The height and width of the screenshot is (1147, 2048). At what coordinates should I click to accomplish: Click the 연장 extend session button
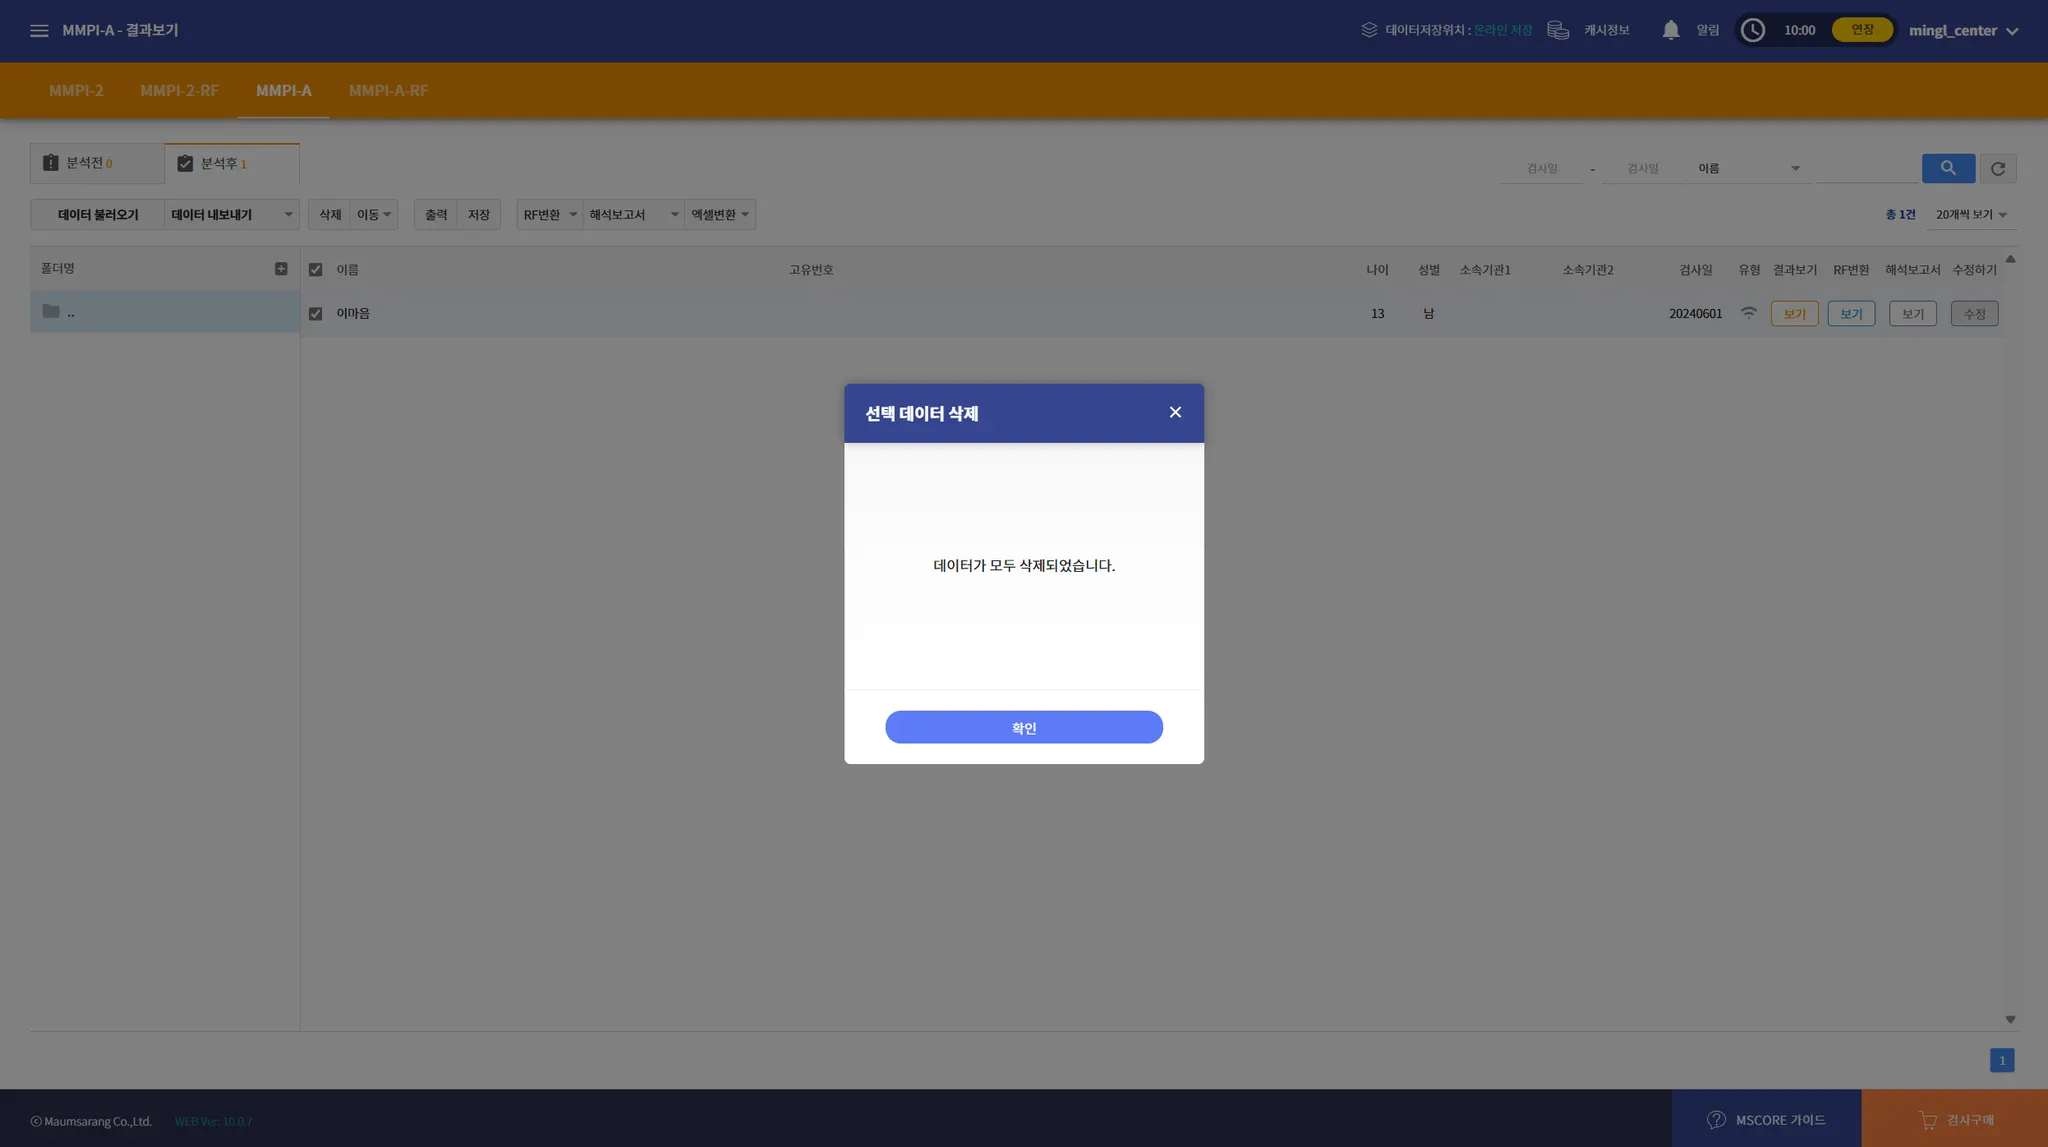coord(1861,30)
